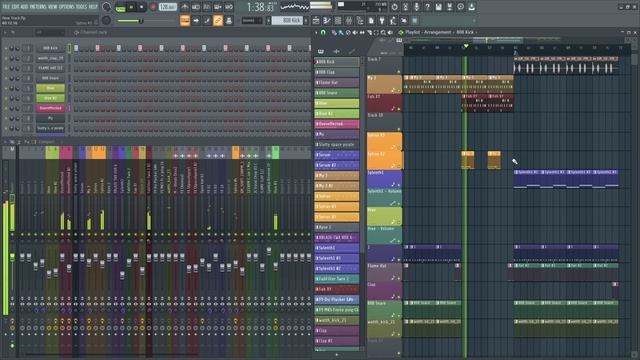This screenshot has width=640, height=360.
Task: Open the TOOLS menu
Action: coord(81,7)
